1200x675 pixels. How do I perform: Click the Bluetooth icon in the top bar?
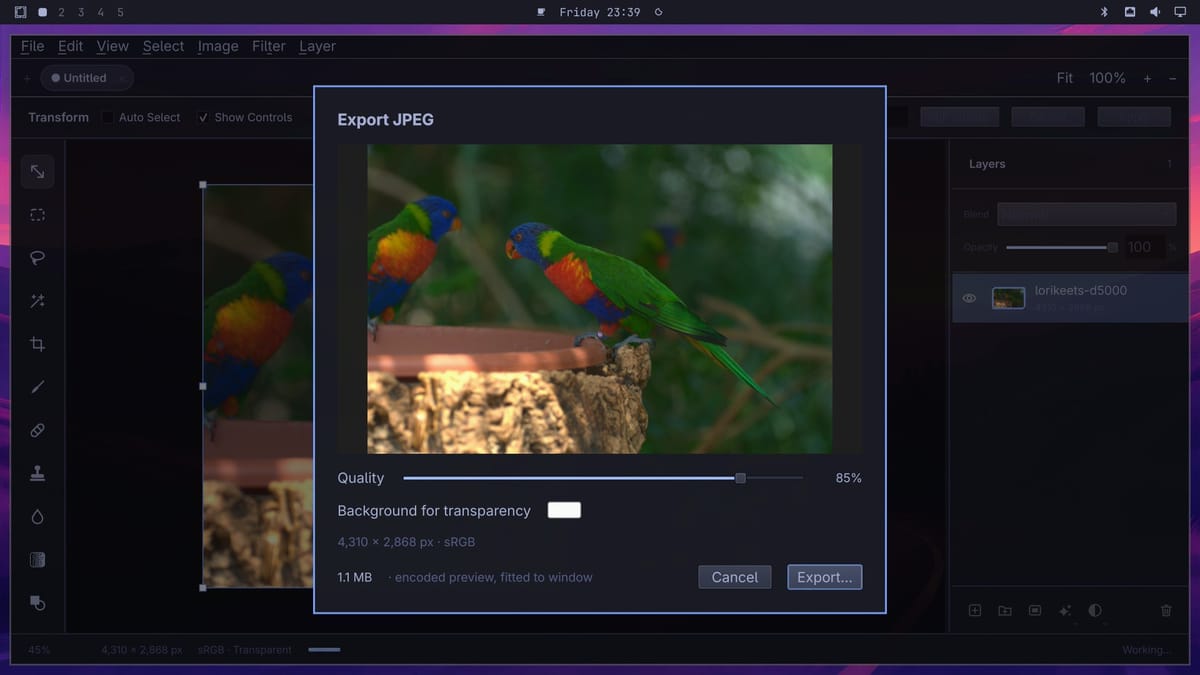point(1105,12)
